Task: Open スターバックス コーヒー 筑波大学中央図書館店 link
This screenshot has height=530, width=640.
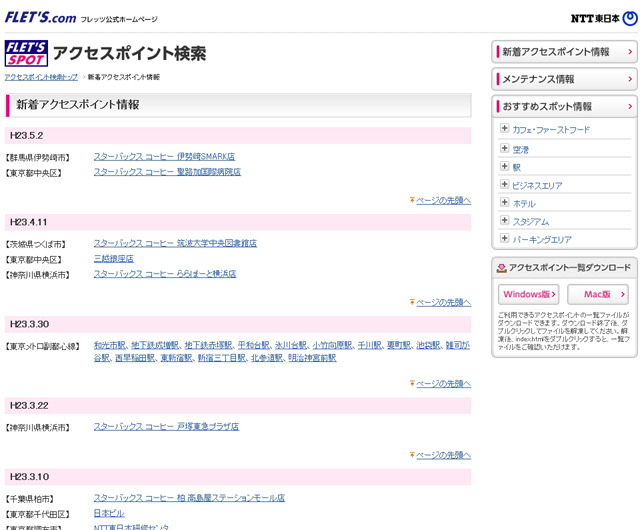Action: coord(176,243)
